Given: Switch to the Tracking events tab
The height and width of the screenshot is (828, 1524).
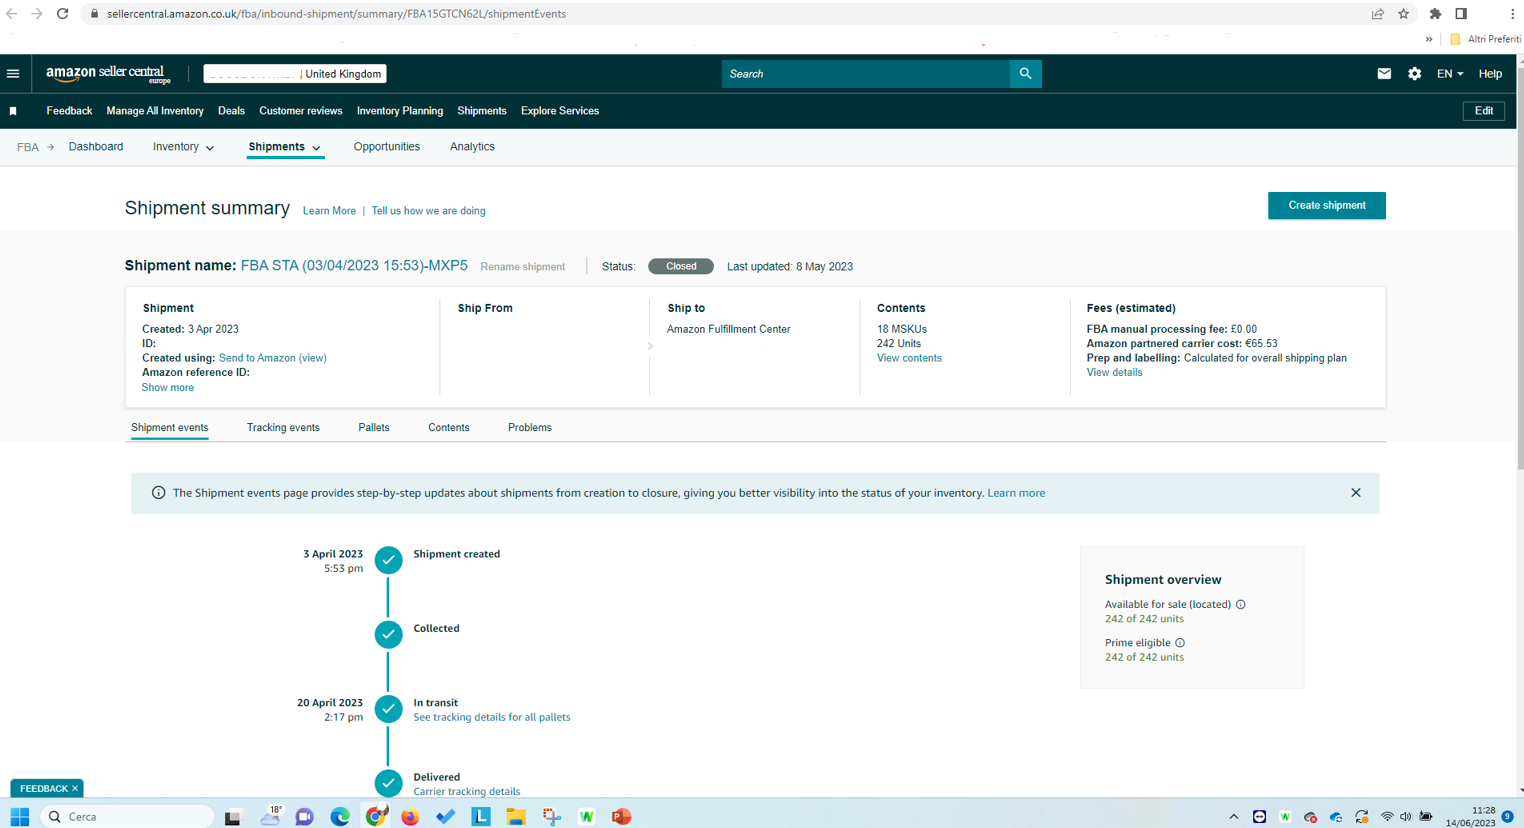Looking at the screenshot, I should tap(283, 428).
